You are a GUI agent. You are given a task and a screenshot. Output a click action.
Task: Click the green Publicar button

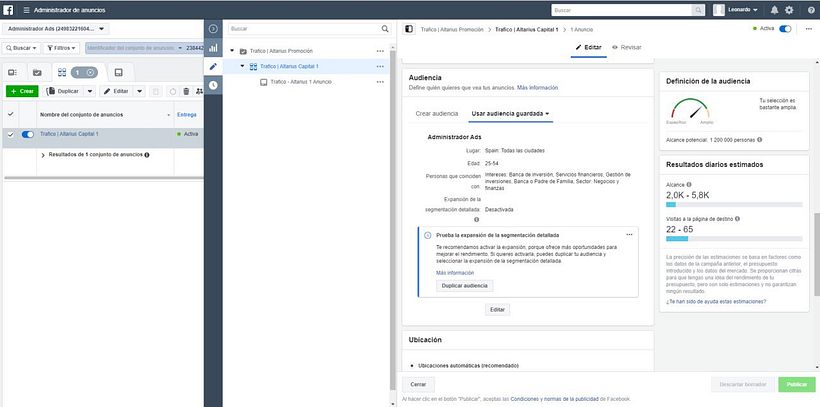[x=796, y=385]
